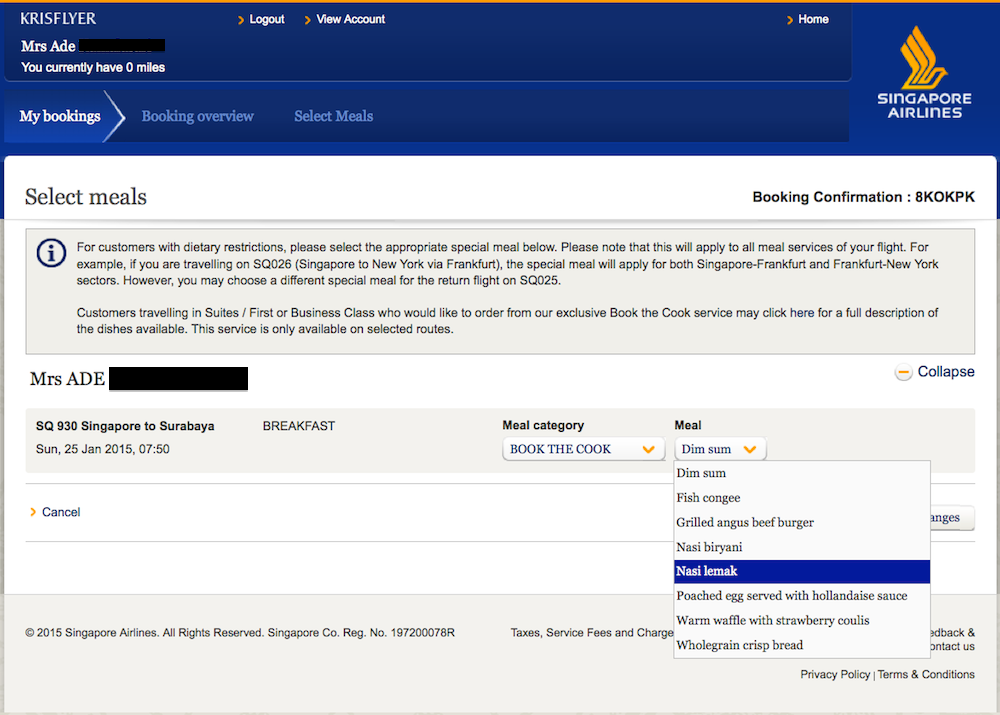Select Dim sum from the meal list
Image resolution: width=1000 pixels, height=715 pixels.
pos(802,473)
